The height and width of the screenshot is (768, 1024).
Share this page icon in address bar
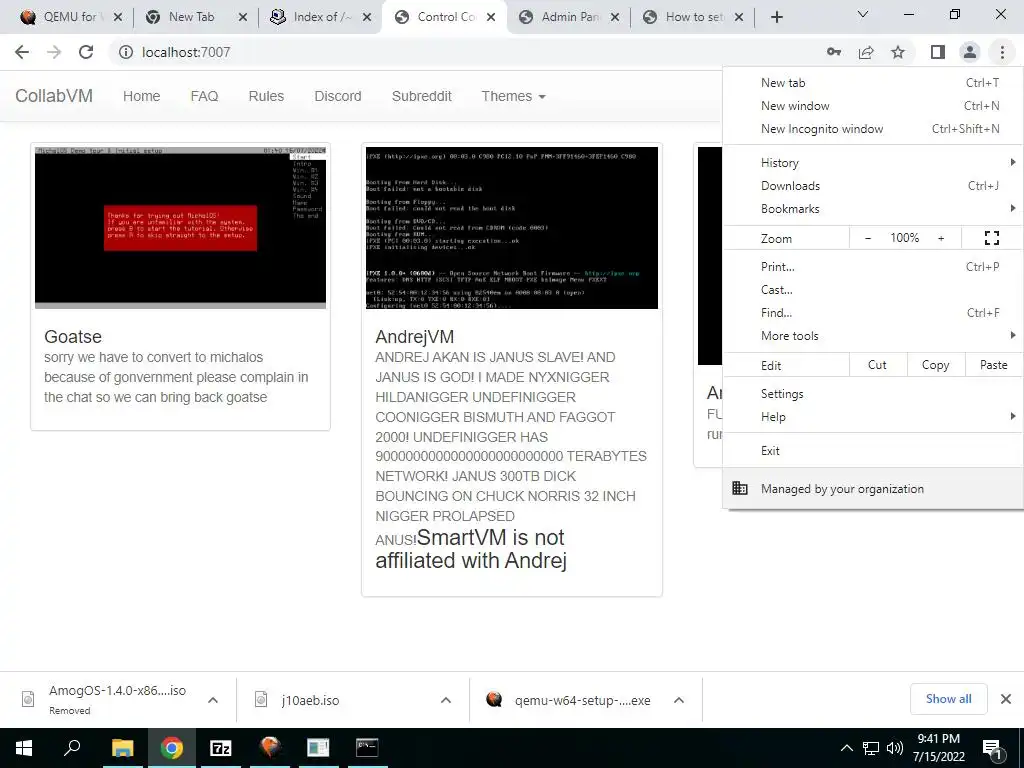click(x=866, y=52)
